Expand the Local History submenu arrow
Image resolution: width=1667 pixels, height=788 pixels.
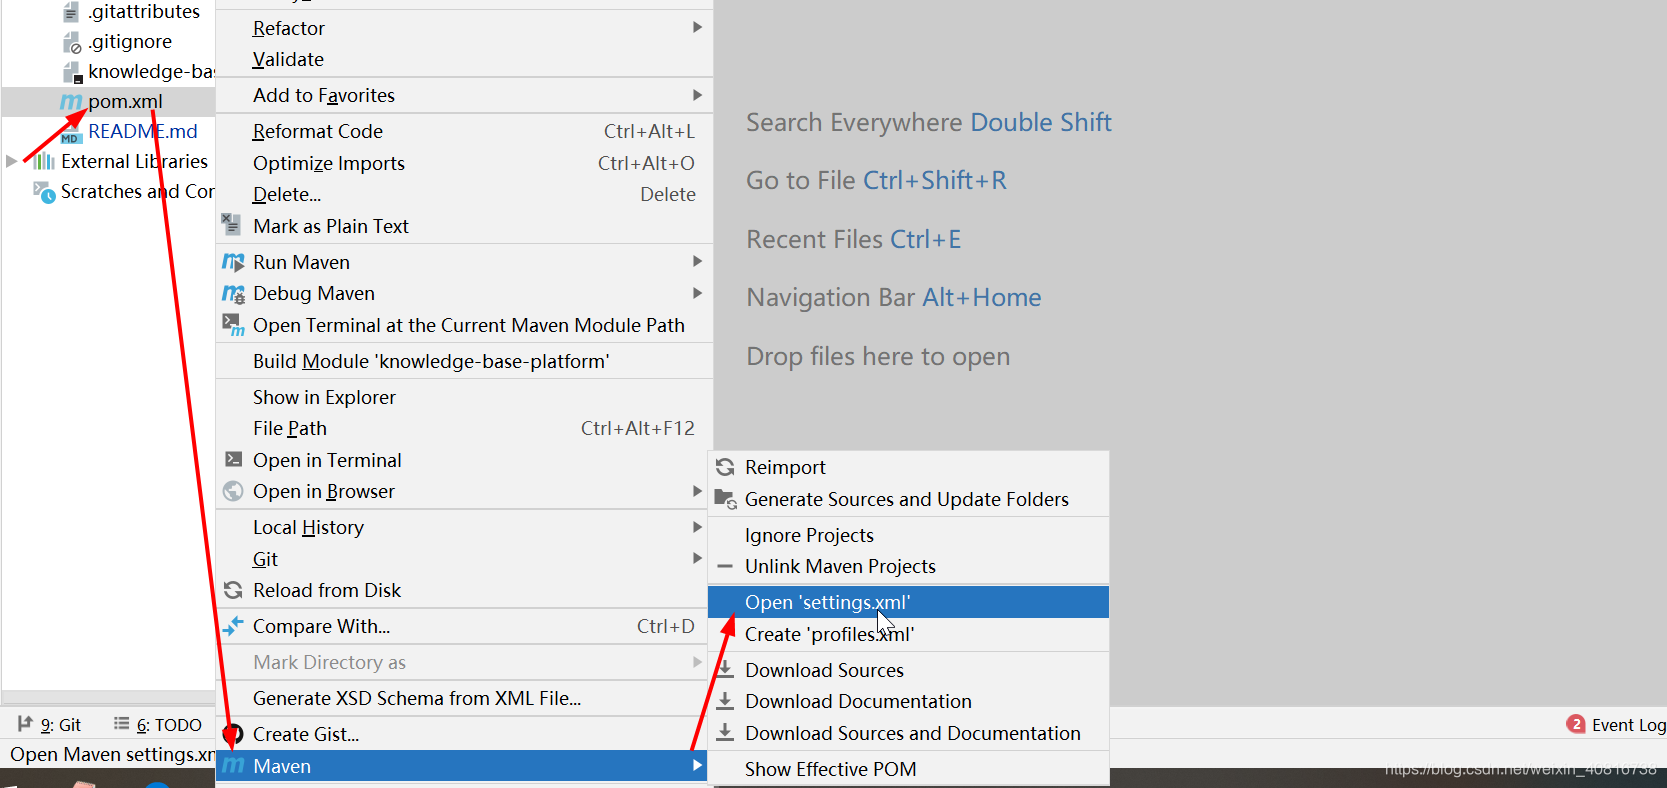pyautogui.click(x=697, y=527)
